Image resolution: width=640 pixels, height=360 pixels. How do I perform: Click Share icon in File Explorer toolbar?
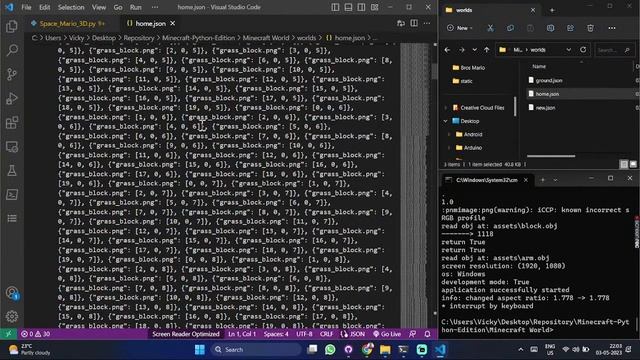[x=570, y=28]
